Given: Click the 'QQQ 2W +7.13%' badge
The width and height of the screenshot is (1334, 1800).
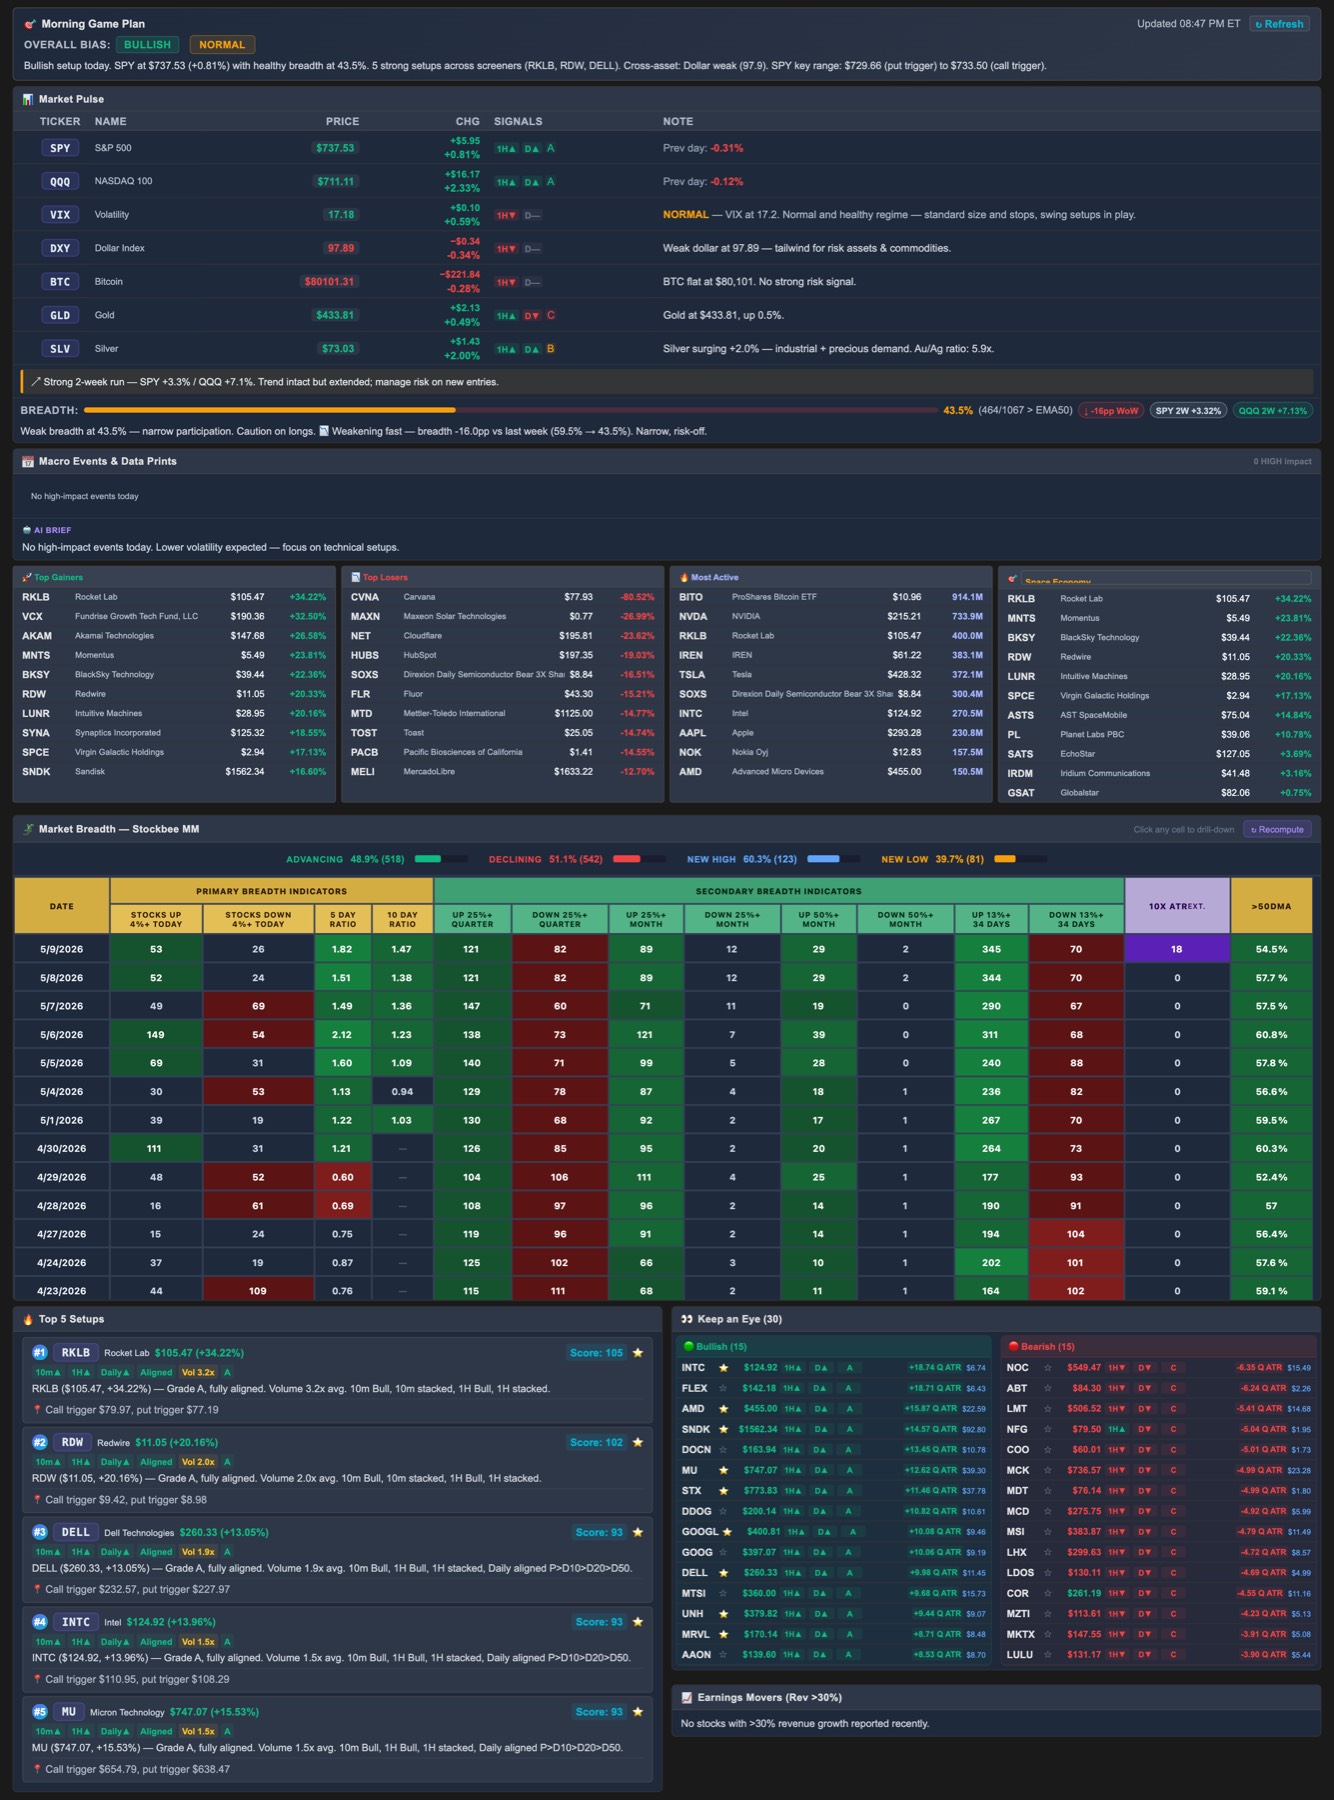Looking at the screenshot, I should pyautogui.click(x=1272, y=411).
